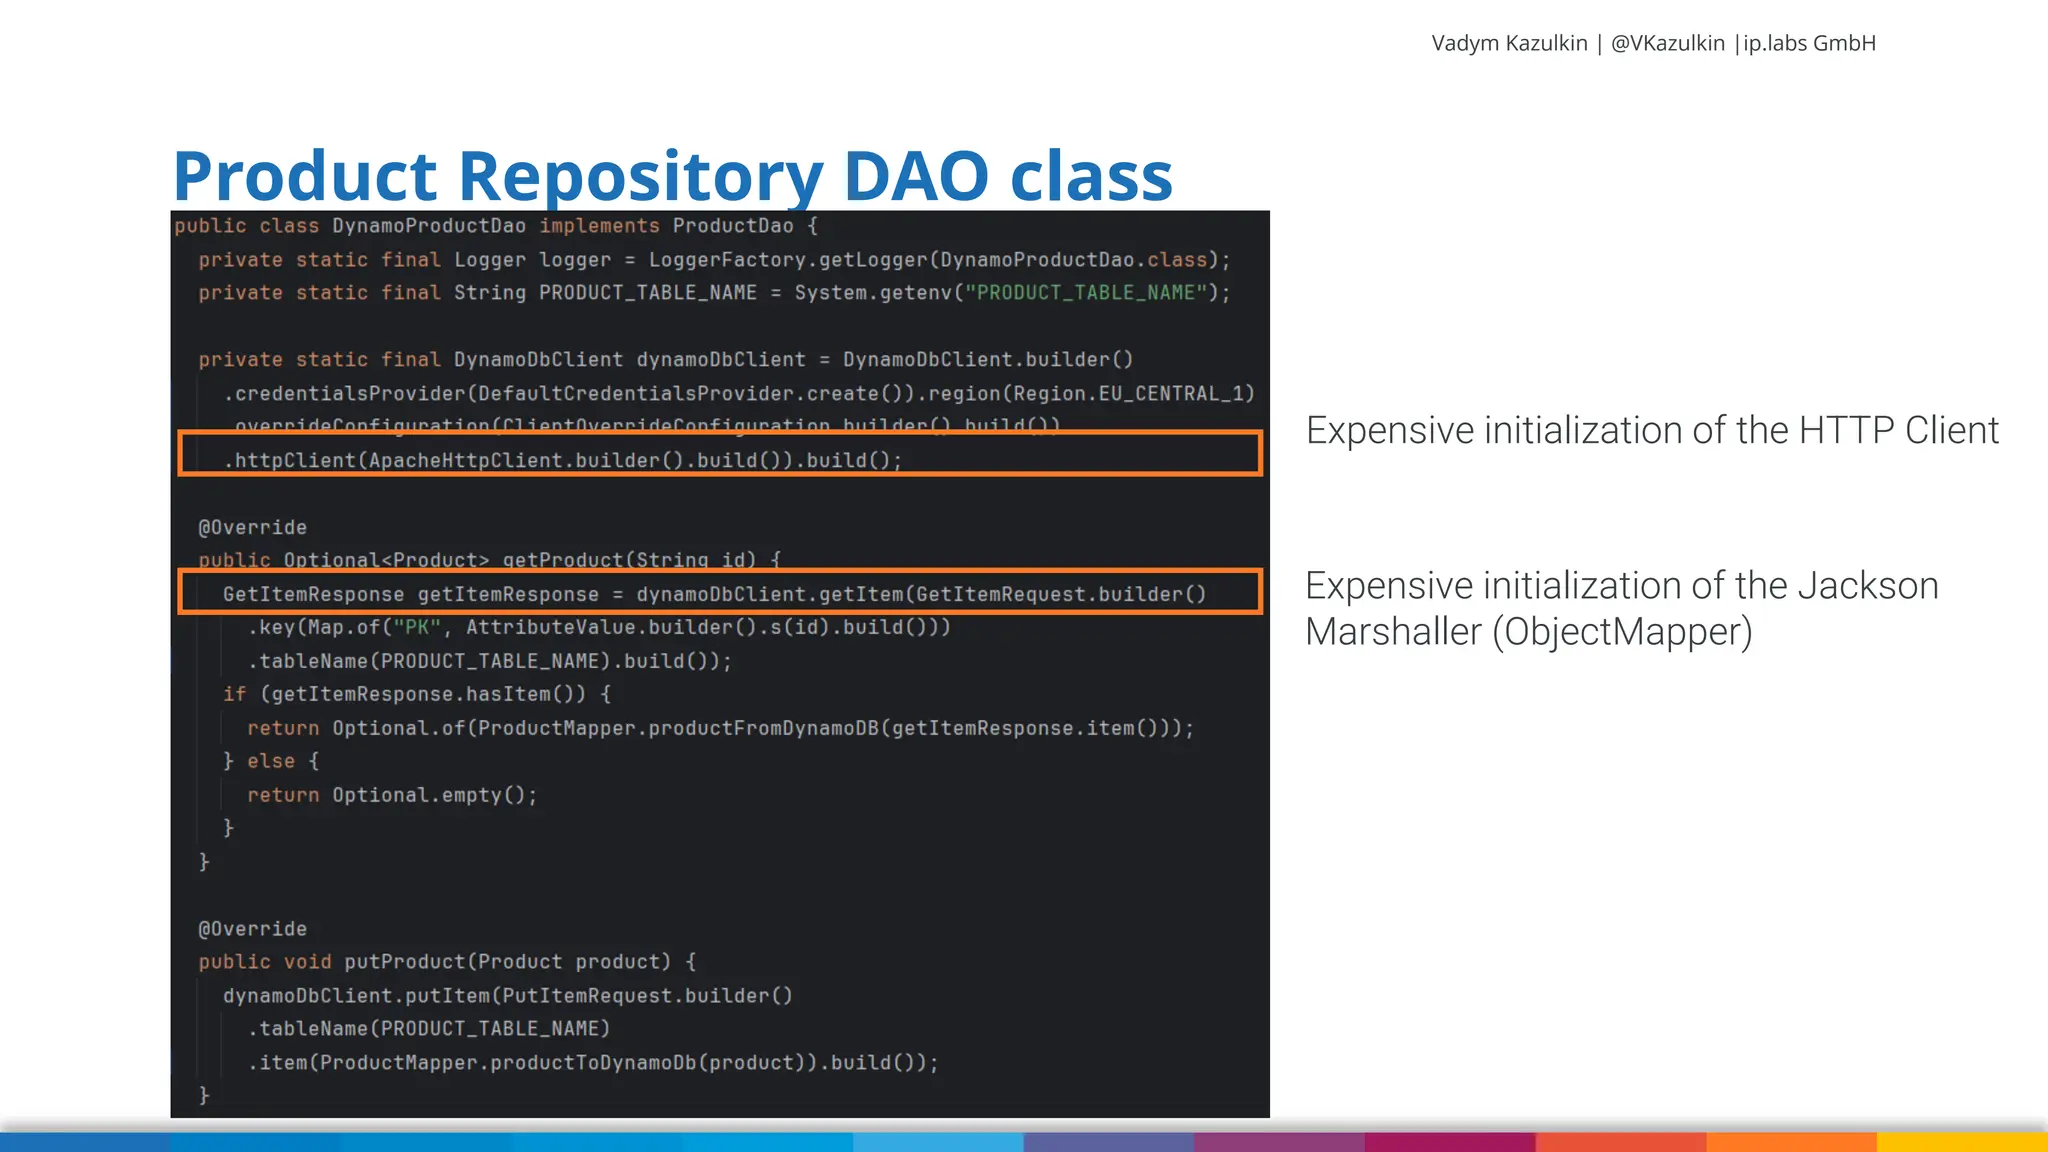Click 'Expensive initialization of the HTTP Client' note
Screen dimensions: 2048x1152
tap(1651, 431)
